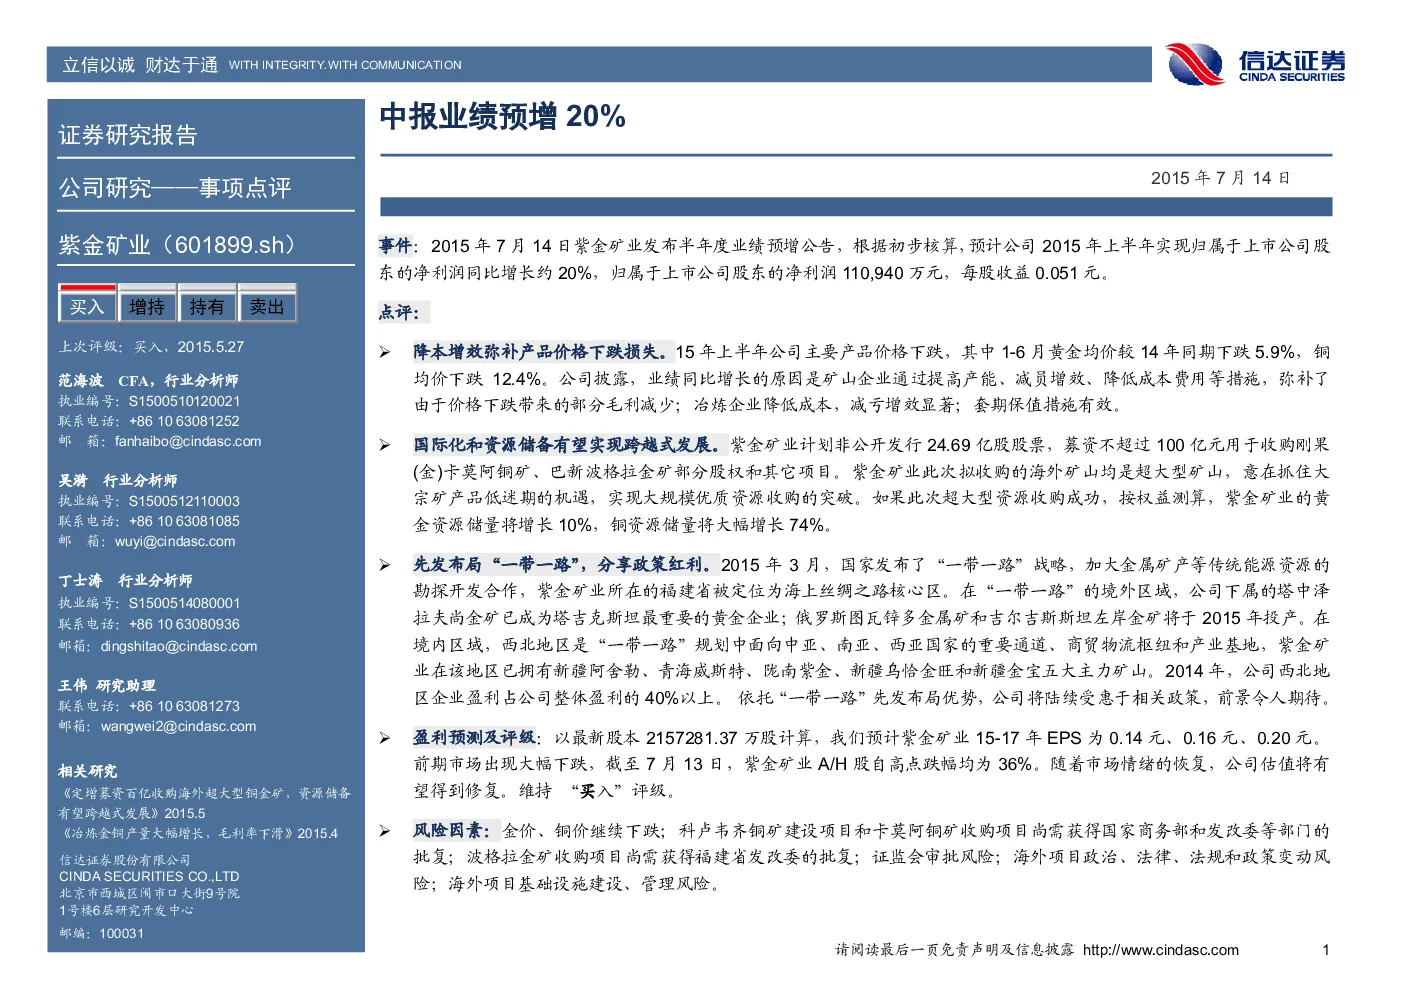
Task: Click arrow bullet beside 风险因素 paragraph
Action: pos(385,831)
